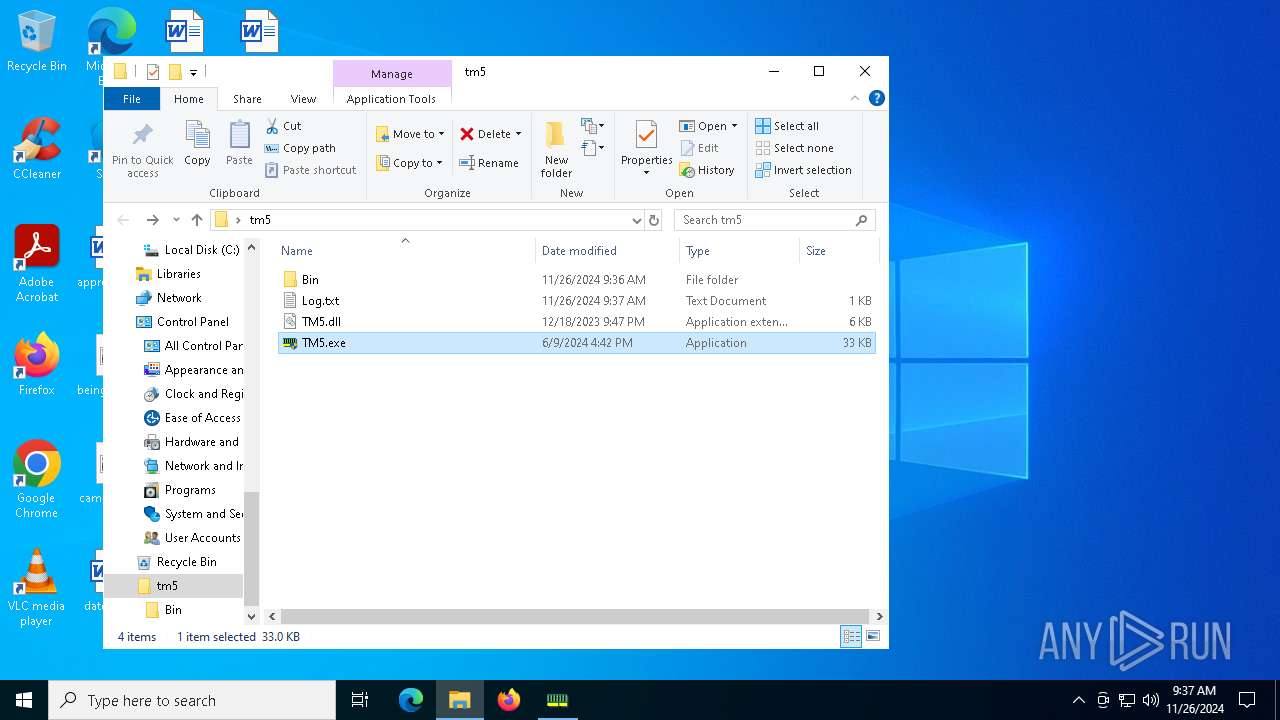Click the Manage contextual tab
1280x720 pixels.
(392, 74)
